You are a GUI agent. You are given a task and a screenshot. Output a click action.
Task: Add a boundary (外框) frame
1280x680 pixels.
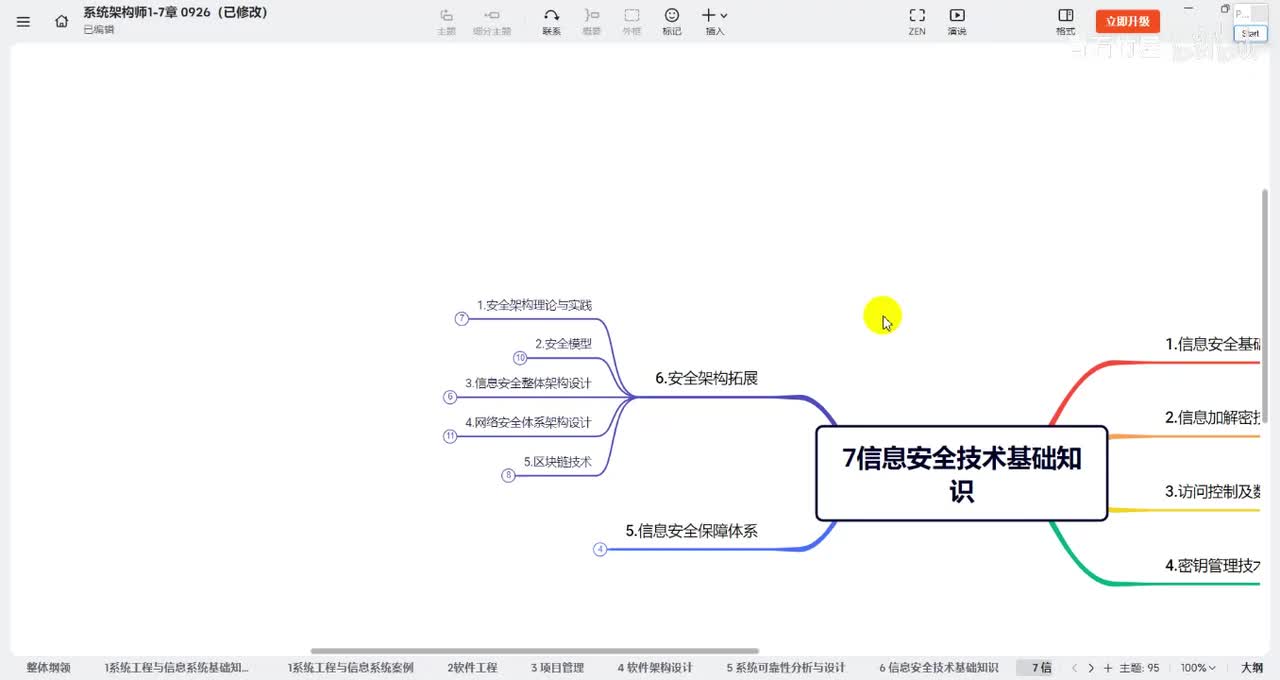click(x=632, y=21)
